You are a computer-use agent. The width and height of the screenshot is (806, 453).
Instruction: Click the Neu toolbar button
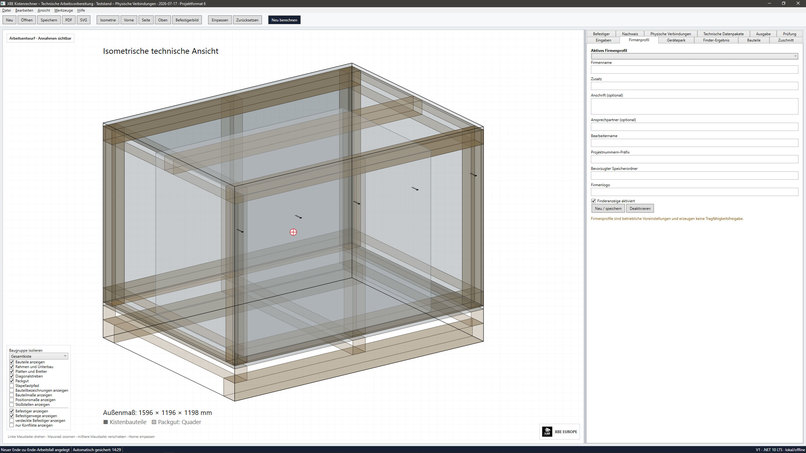[x=9, y=20]
